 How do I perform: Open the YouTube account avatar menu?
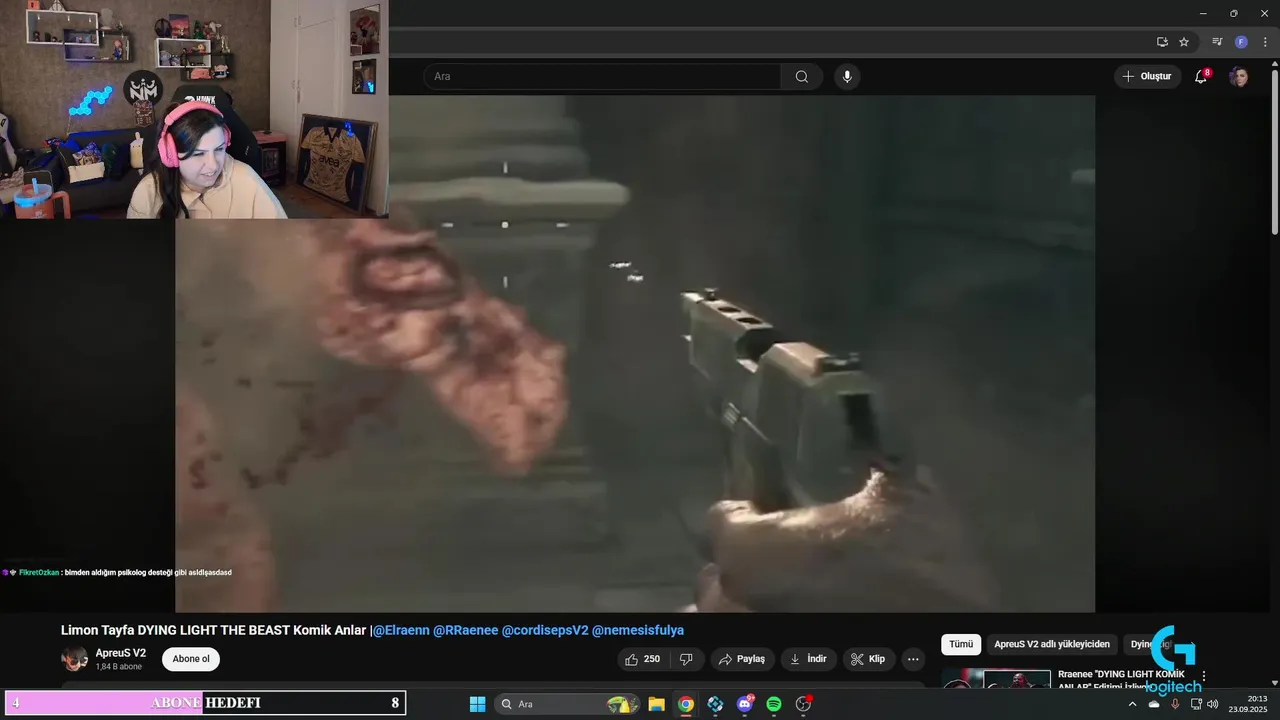pyautogui.click(x=1239, y=77)
